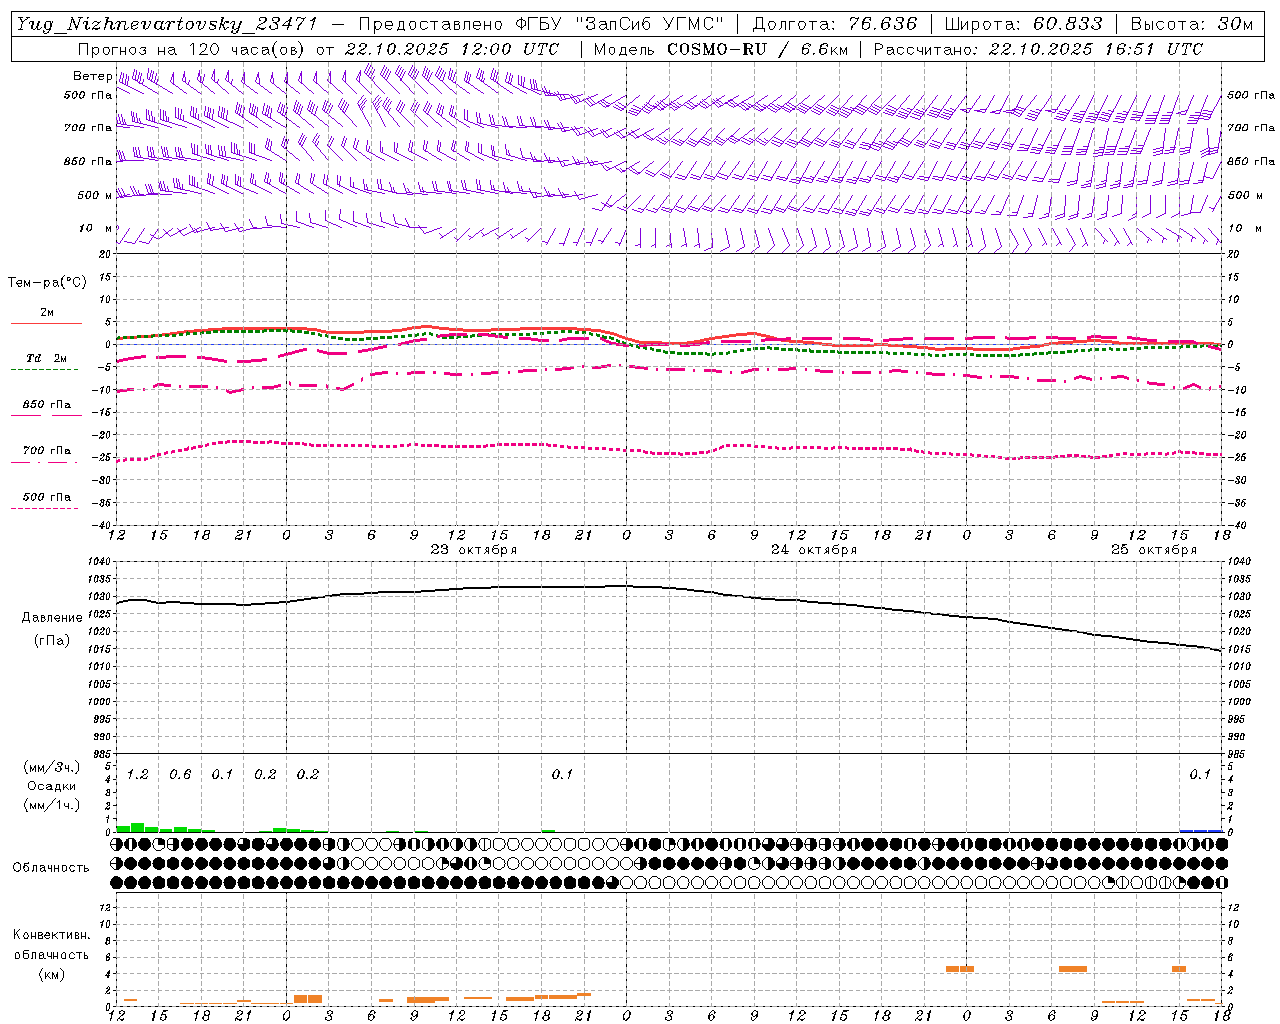This screenshot has width=1280, height=1024.
Task: Click the 700 гПа temperature legend entry
Action: 46,451
